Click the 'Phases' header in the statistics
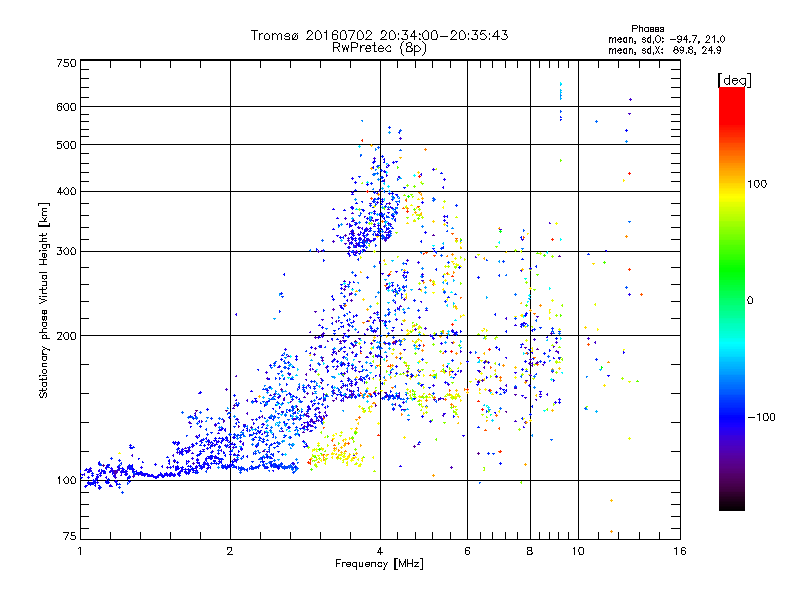The height and width of the screenshot is (600, 800). point(647,29)
